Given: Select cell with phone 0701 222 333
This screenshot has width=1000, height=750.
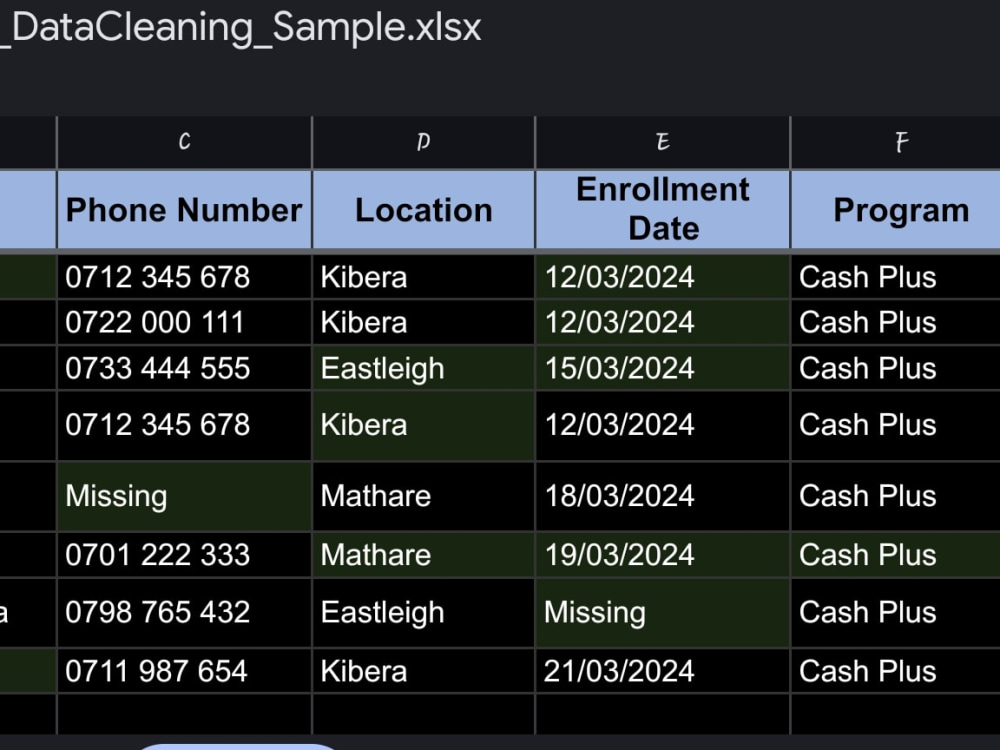Looking at the screenshot, I should (x=184, y=555).
